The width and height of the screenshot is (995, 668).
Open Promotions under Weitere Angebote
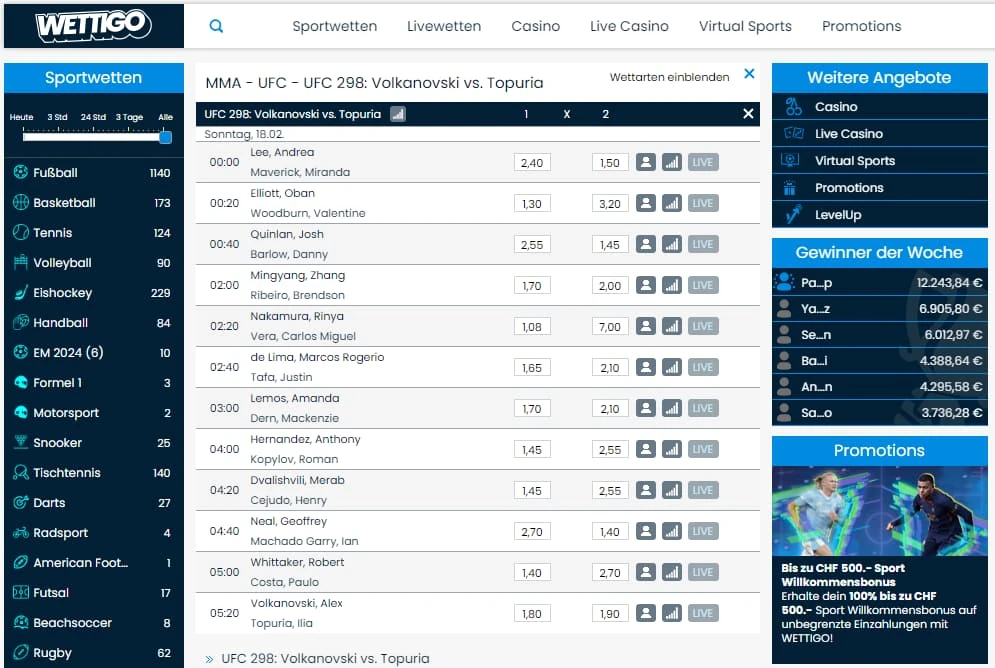coord(880,188)
